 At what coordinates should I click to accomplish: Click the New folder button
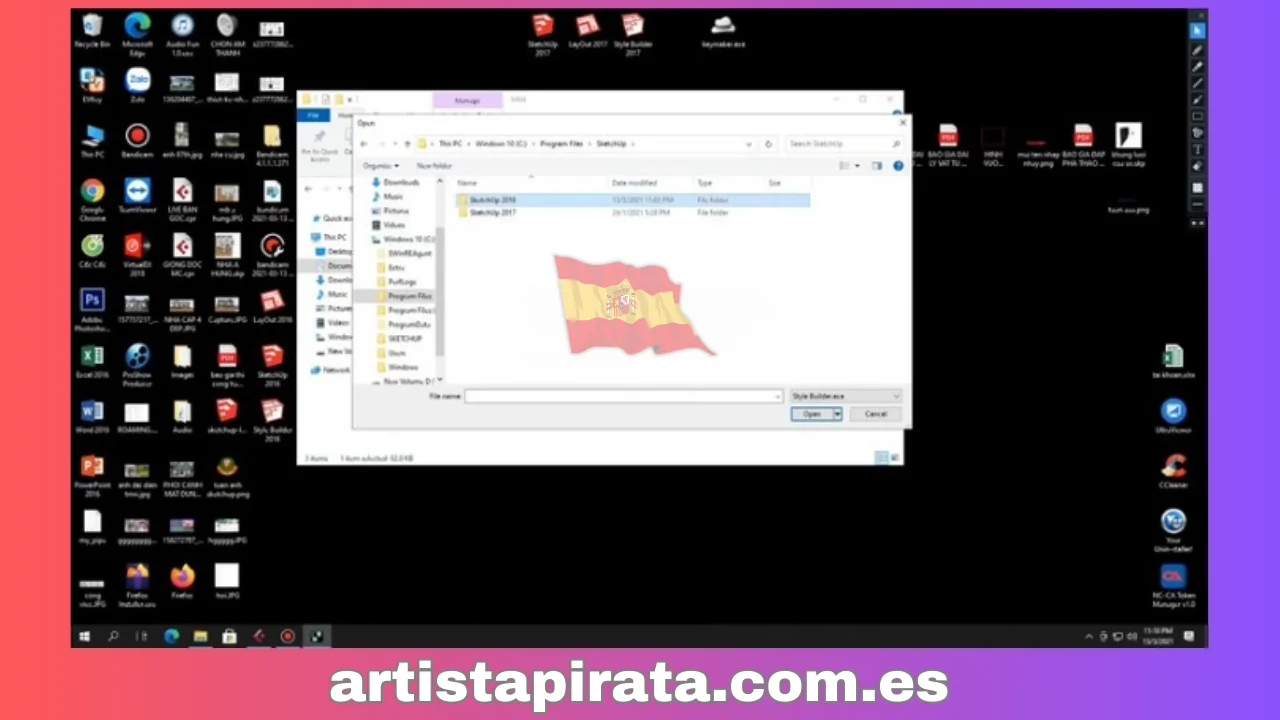pyautogui.click(x=434, y=166)
